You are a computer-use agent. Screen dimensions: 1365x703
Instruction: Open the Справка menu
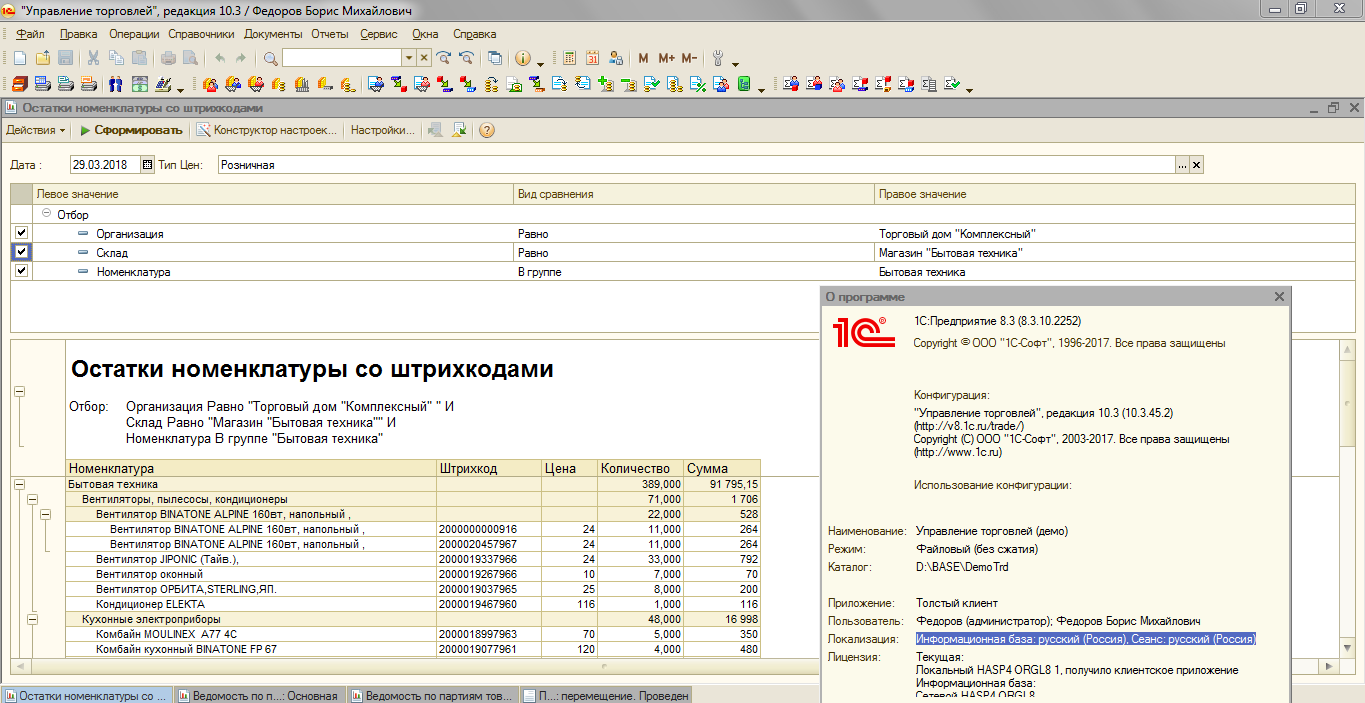point(474,34)
